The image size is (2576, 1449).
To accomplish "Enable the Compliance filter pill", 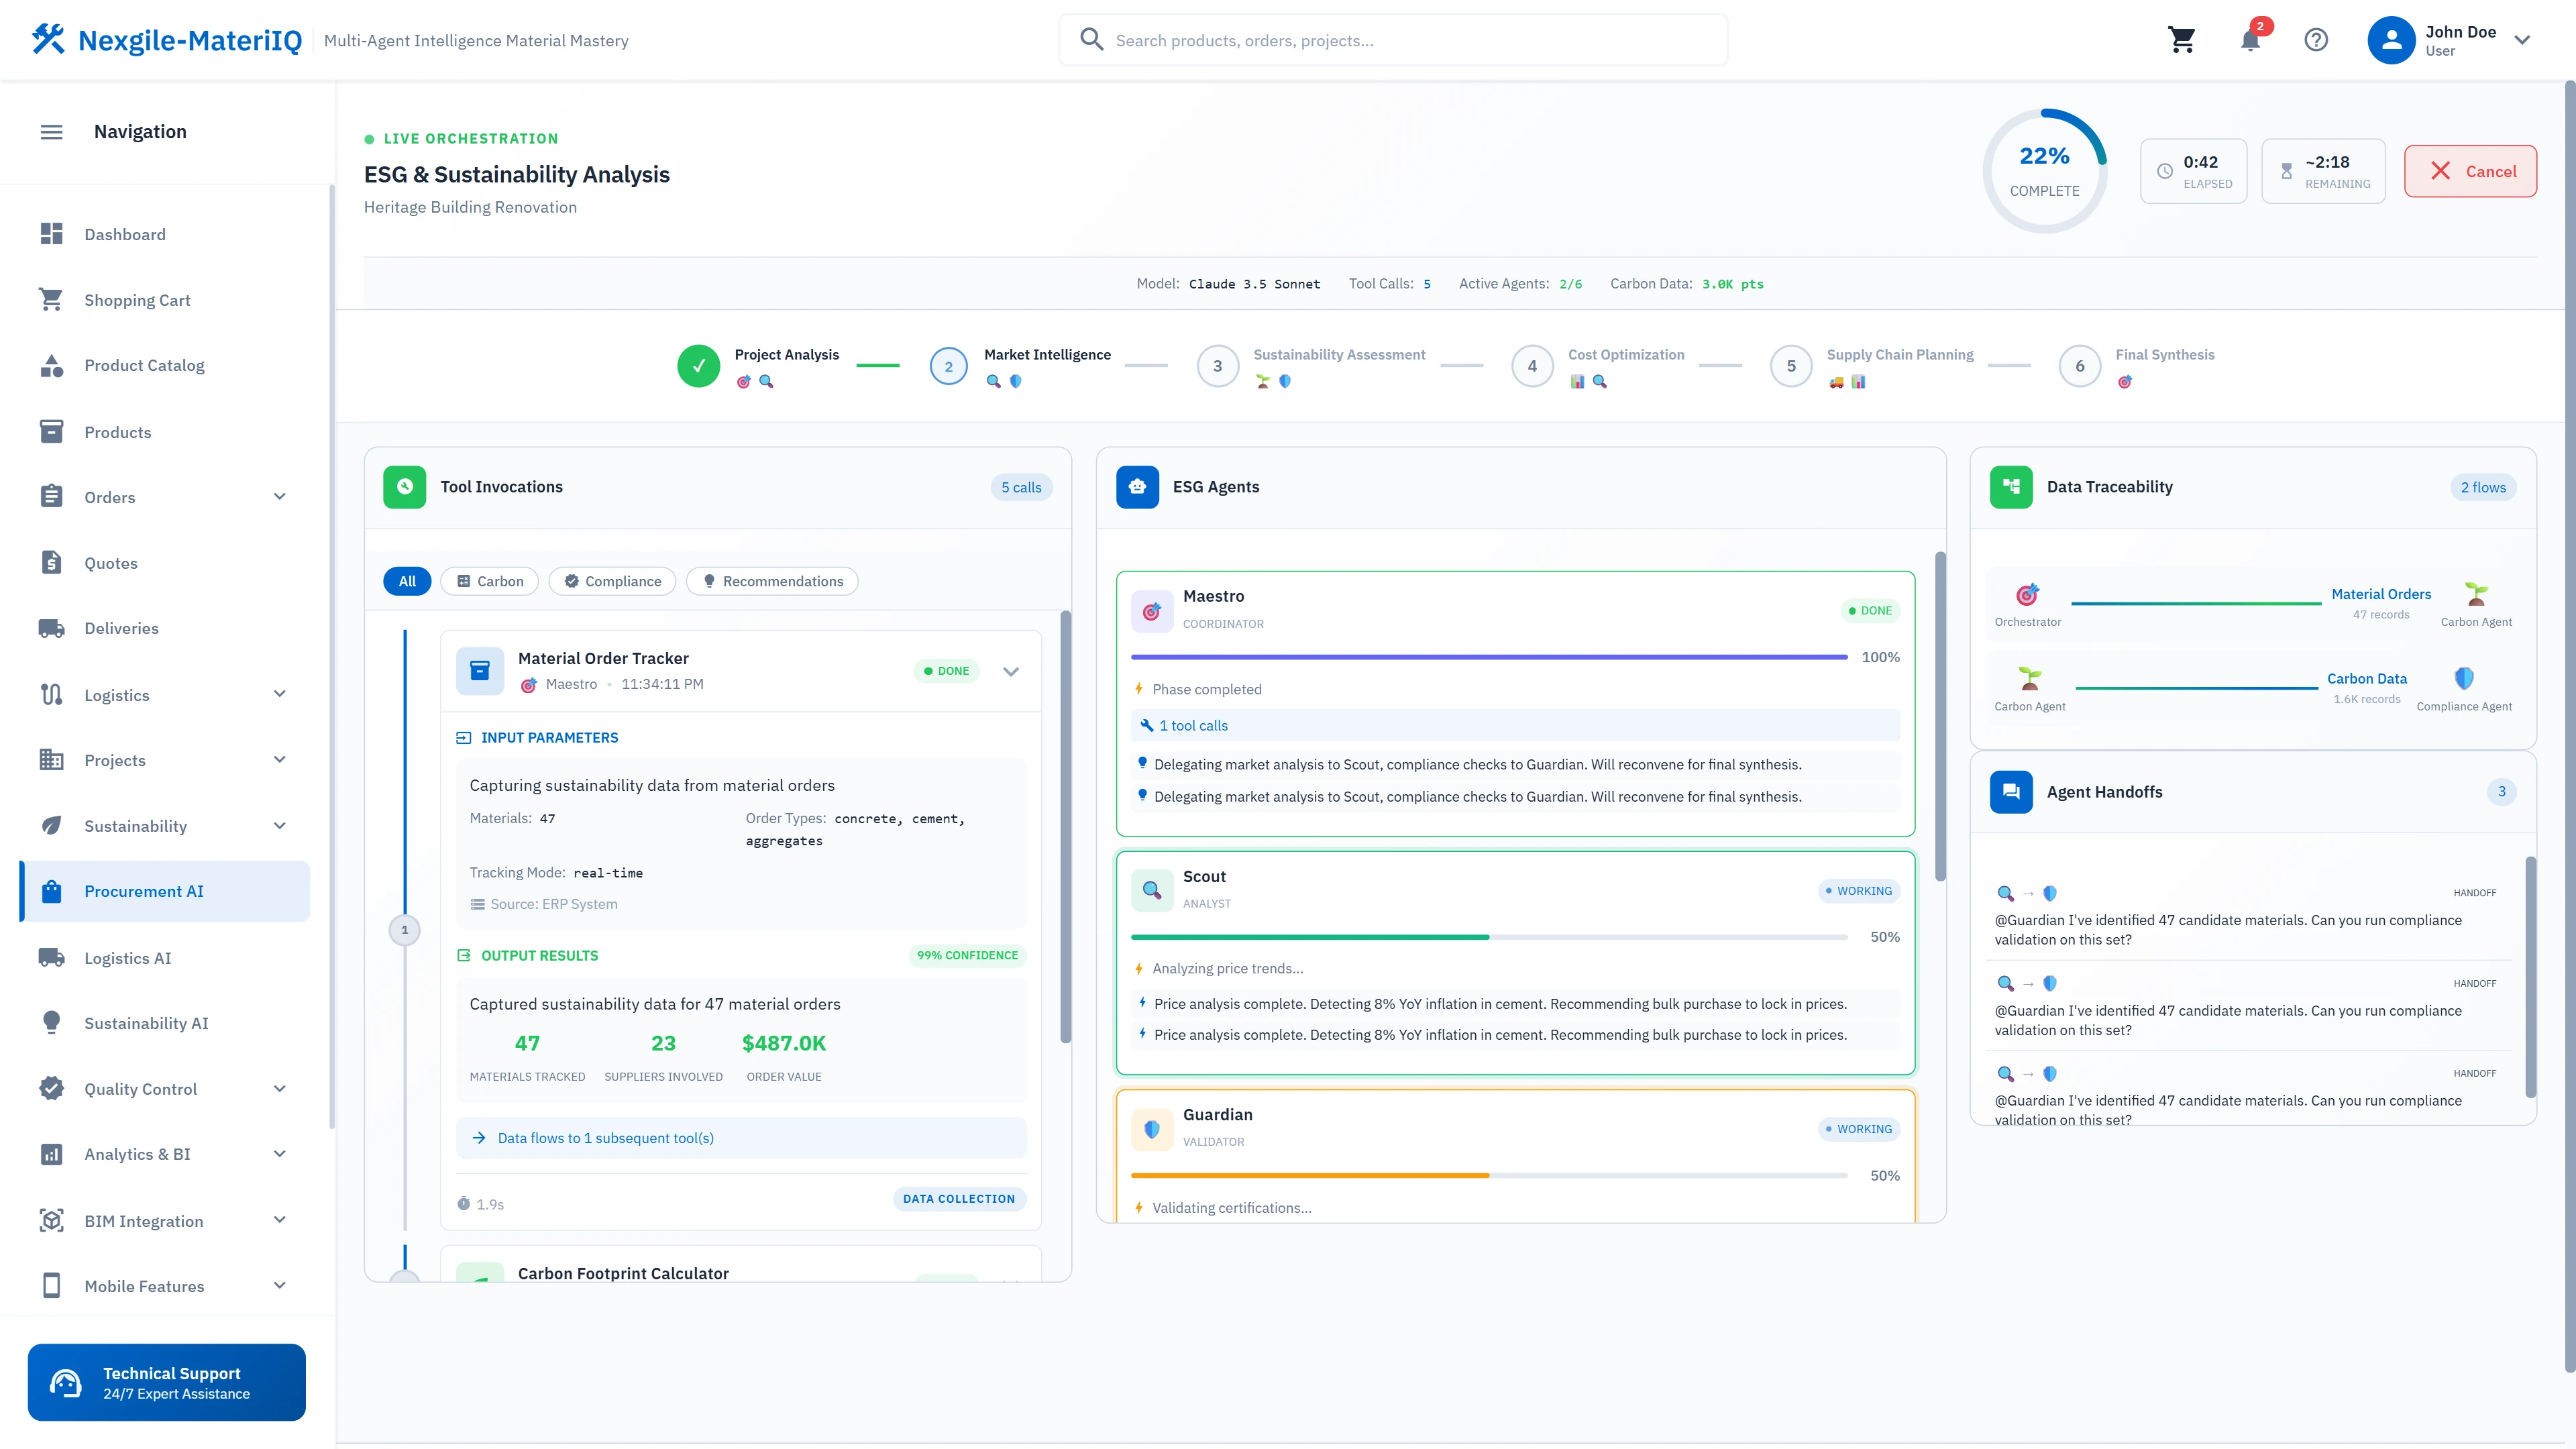I will [x=612, y=581].
